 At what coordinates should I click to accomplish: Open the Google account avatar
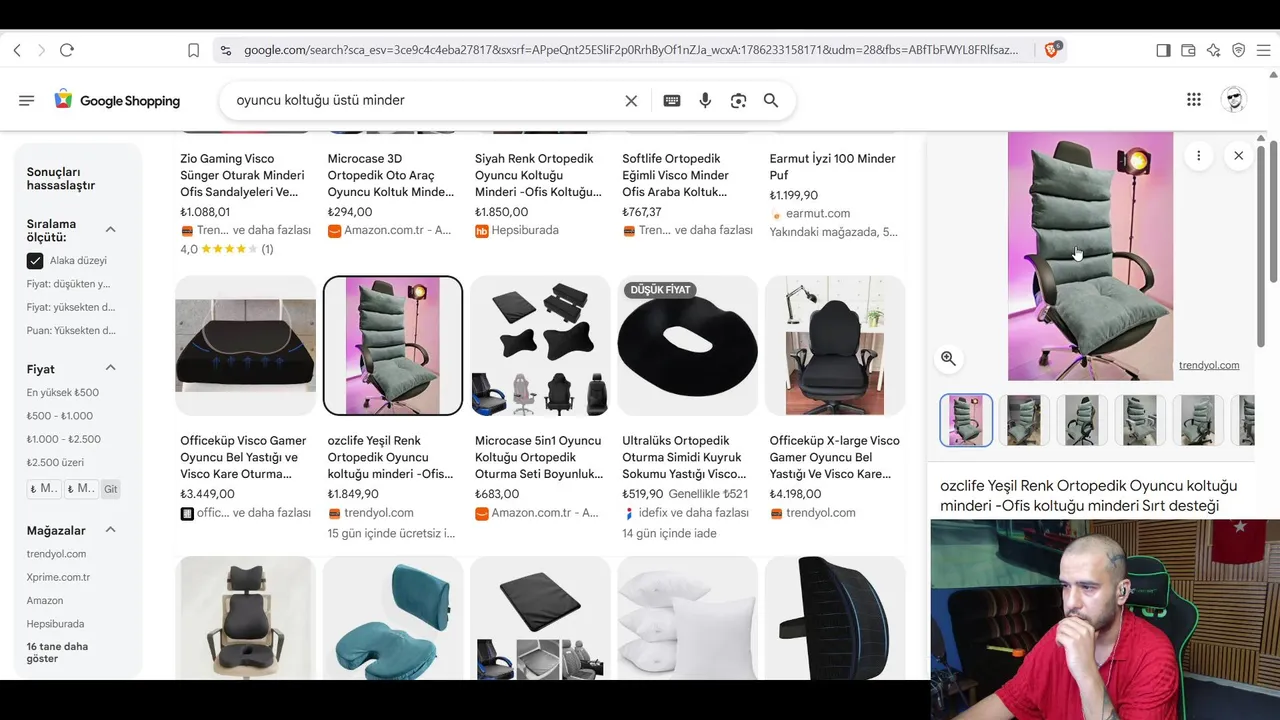(1234, 99)
